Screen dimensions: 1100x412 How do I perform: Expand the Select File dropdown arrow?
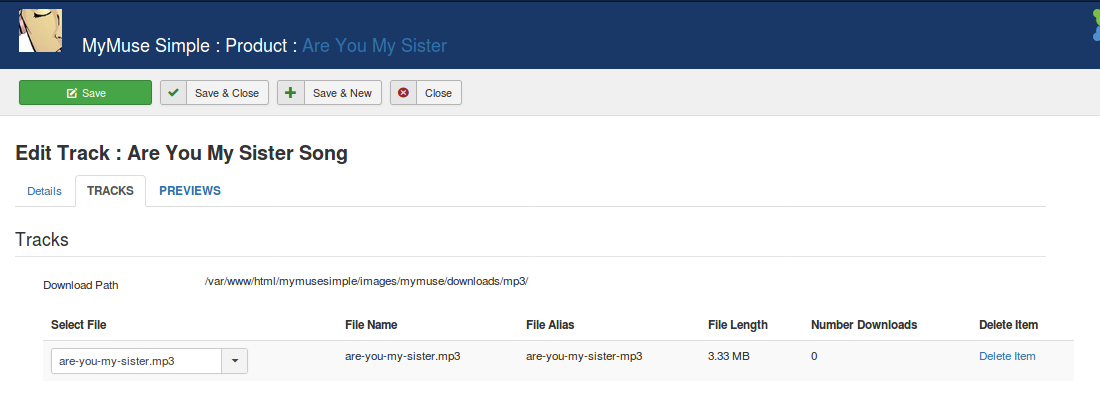(234, 361)
